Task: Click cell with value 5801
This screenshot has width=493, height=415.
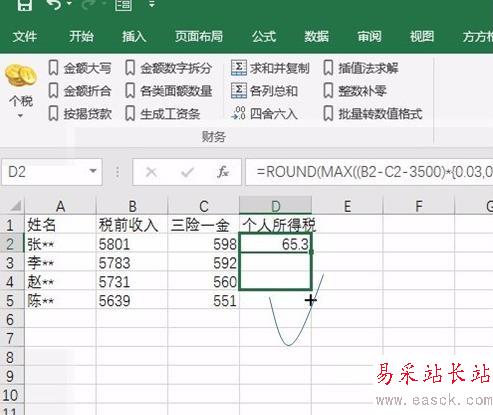Action: pos(132,244)
